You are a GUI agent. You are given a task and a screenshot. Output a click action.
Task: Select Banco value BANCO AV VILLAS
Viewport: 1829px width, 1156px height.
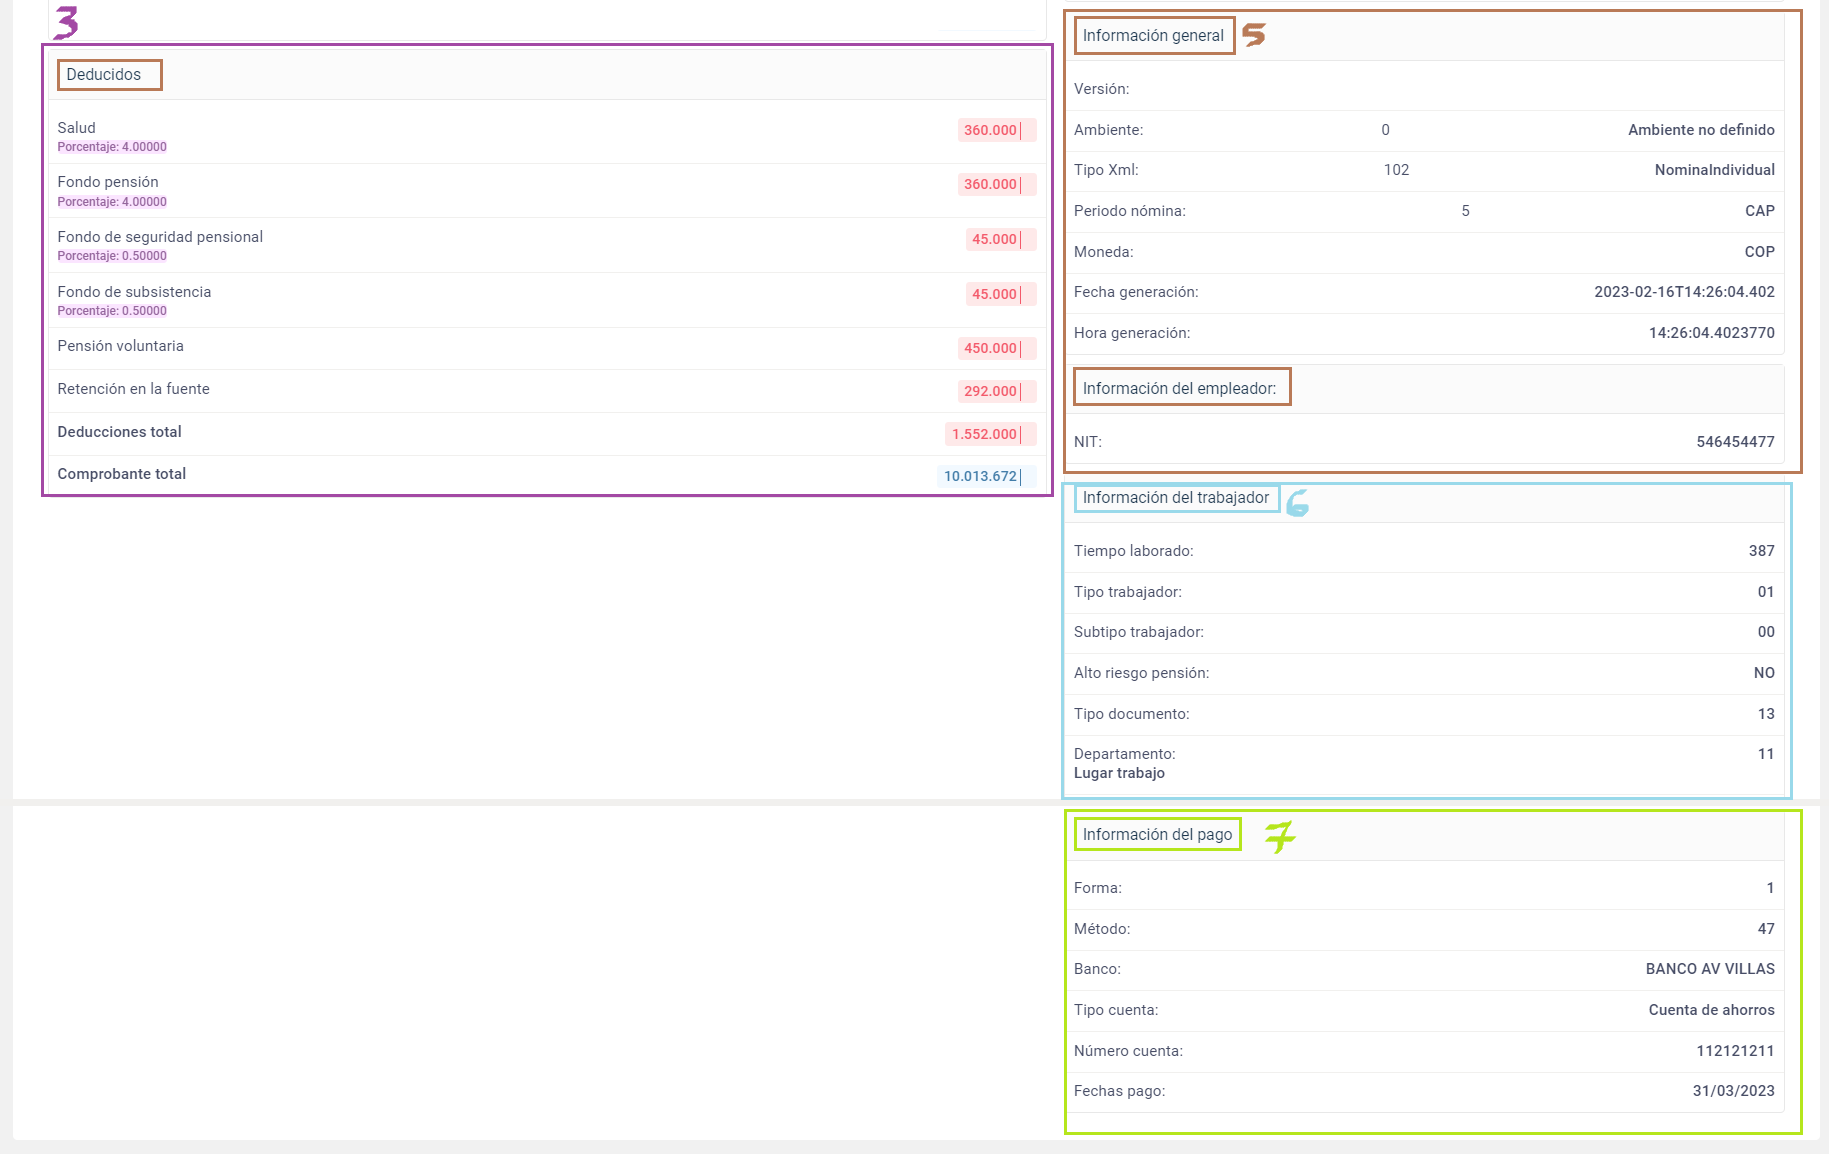click(x=1710, y=969)
